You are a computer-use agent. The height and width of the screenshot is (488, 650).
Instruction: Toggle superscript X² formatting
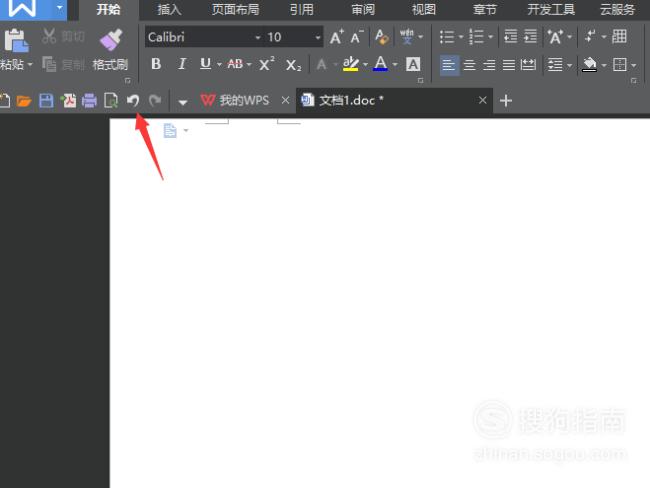tap(267, 64)
